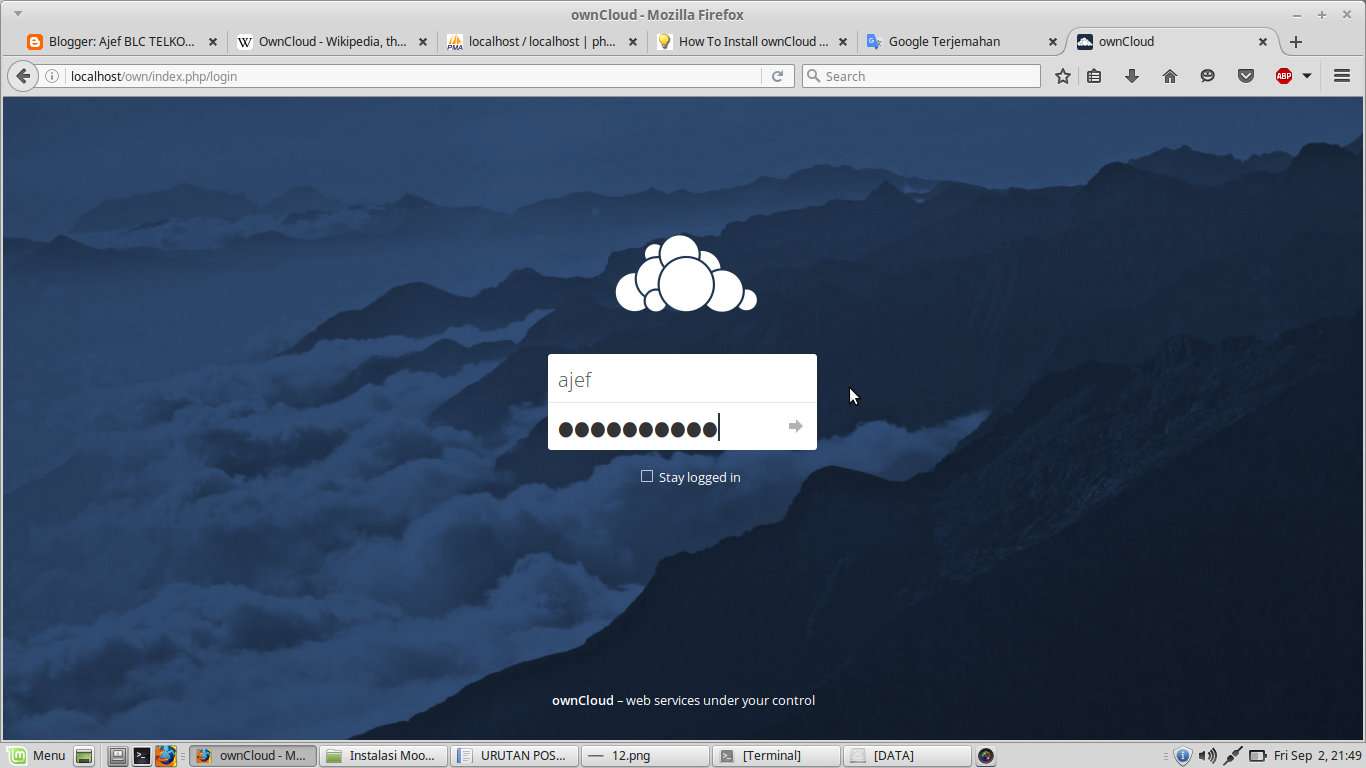1366x768 pixels.
Task: Click the camera lens taskbar icon
Action: pyautogui.click(x=986, y=756)
